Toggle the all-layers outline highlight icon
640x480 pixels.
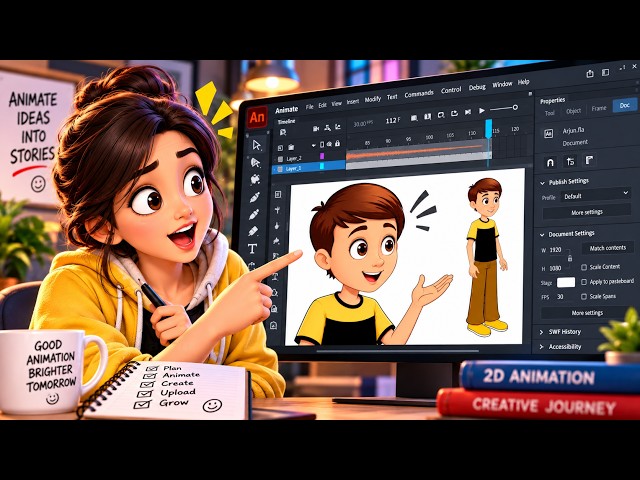click(322, 144)
